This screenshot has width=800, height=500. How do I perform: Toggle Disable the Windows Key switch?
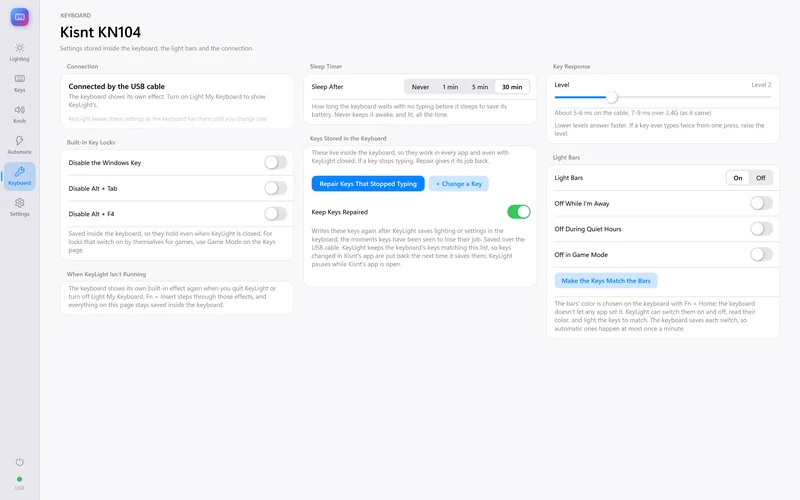click(276, 163)
